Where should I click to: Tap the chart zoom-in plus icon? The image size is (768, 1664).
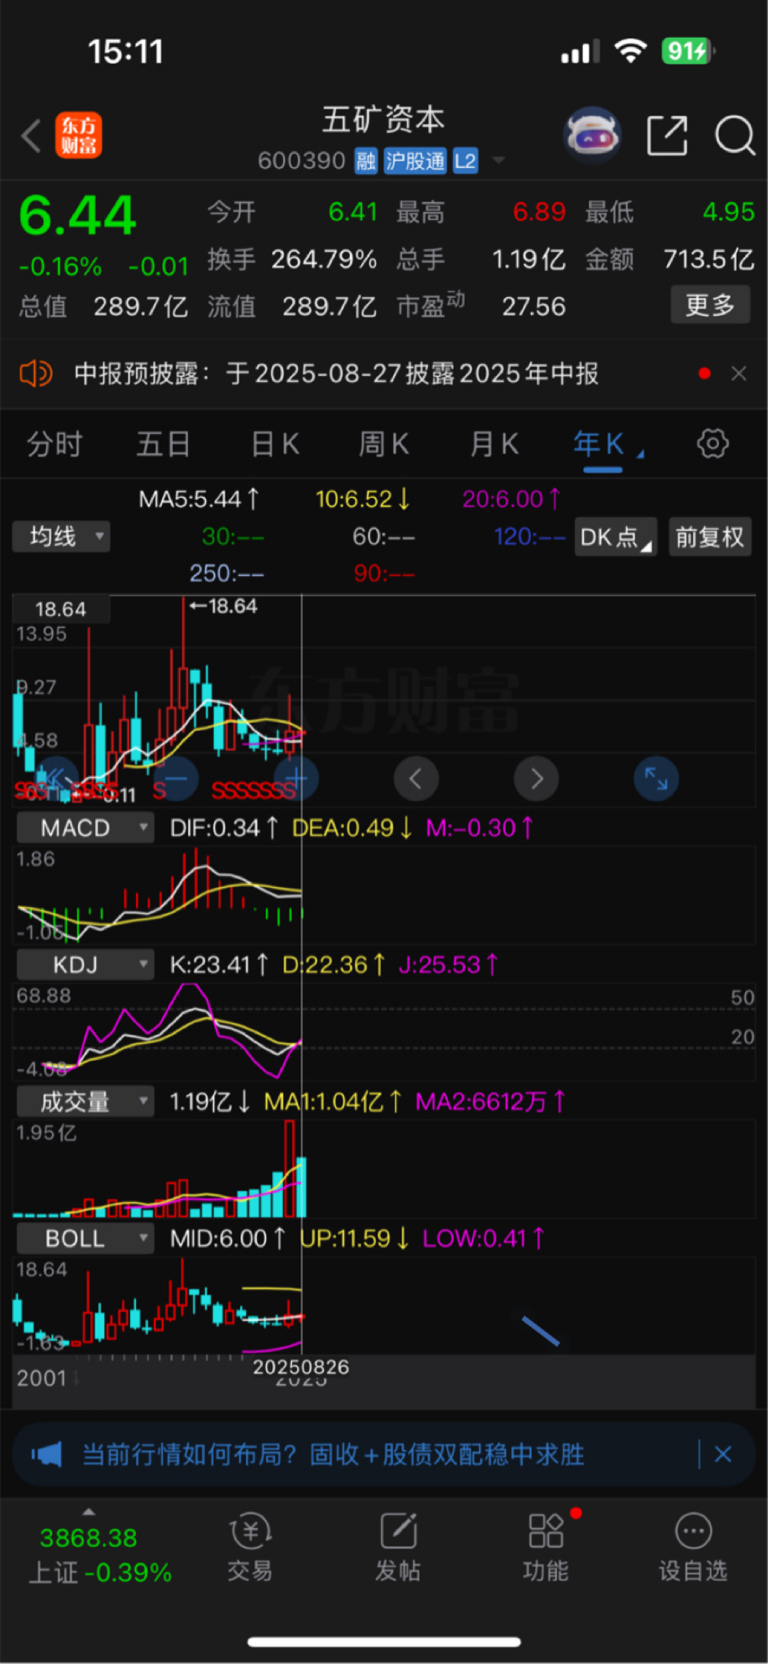[x=296, y=778]
